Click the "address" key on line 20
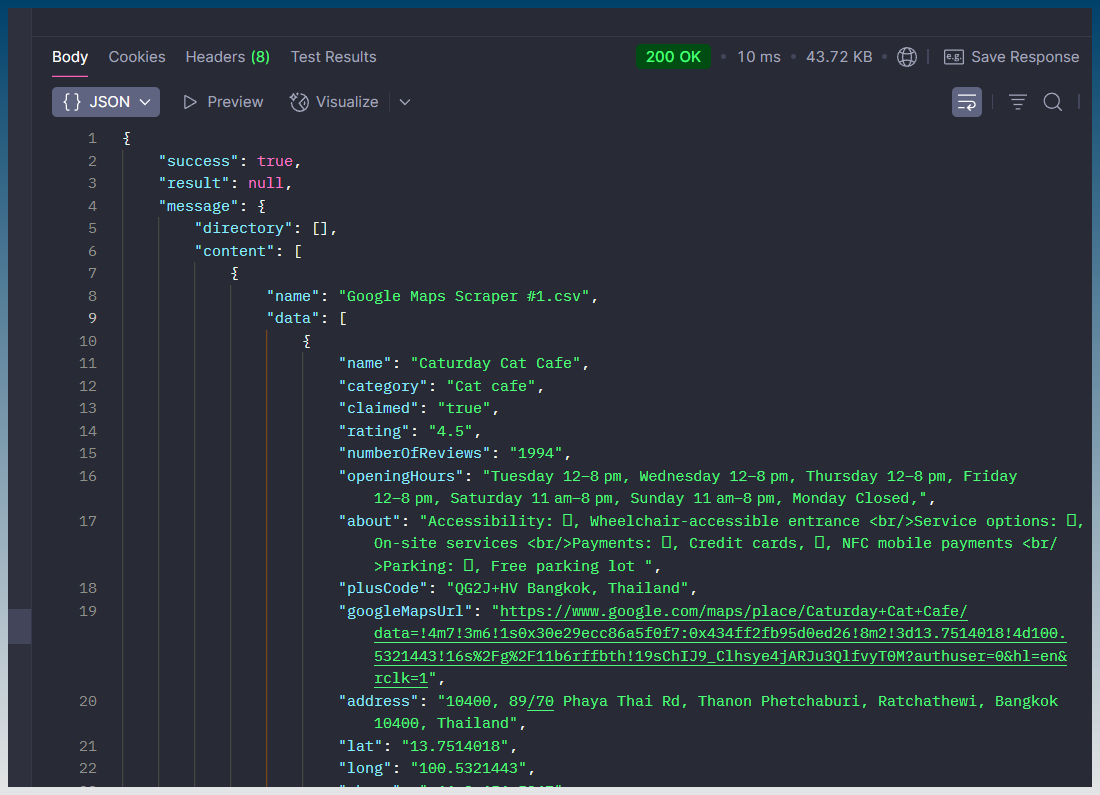1100x795 pixels. [379, 701]
